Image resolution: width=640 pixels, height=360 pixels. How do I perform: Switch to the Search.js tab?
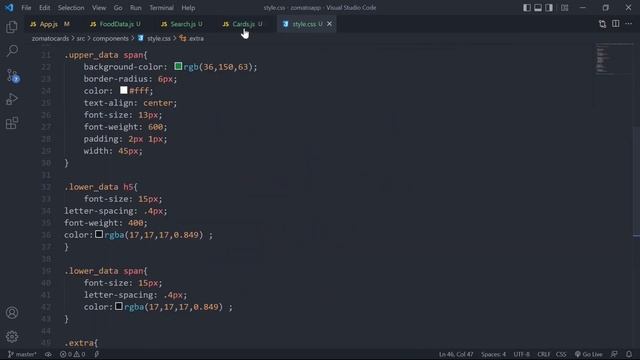point(182,24)
